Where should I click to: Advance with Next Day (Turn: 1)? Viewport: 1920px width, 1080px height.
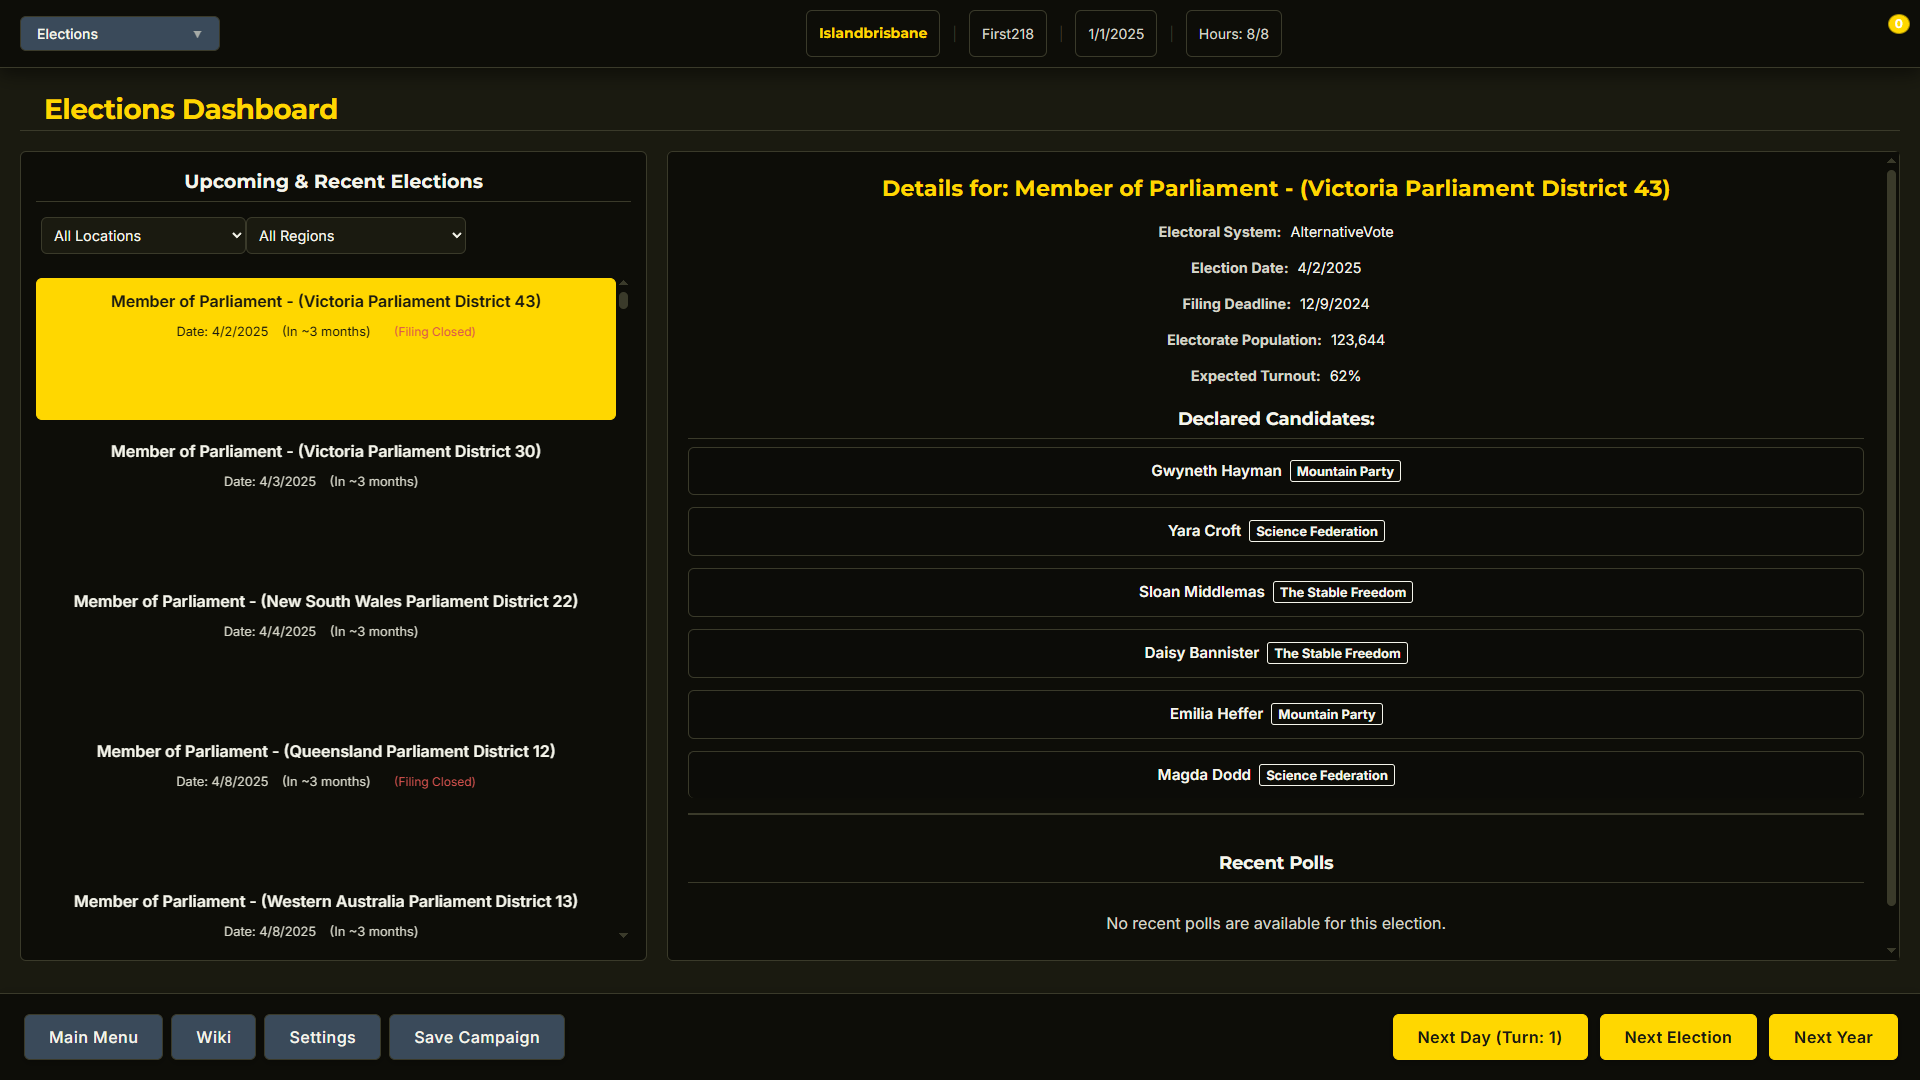(1489, 1037)
